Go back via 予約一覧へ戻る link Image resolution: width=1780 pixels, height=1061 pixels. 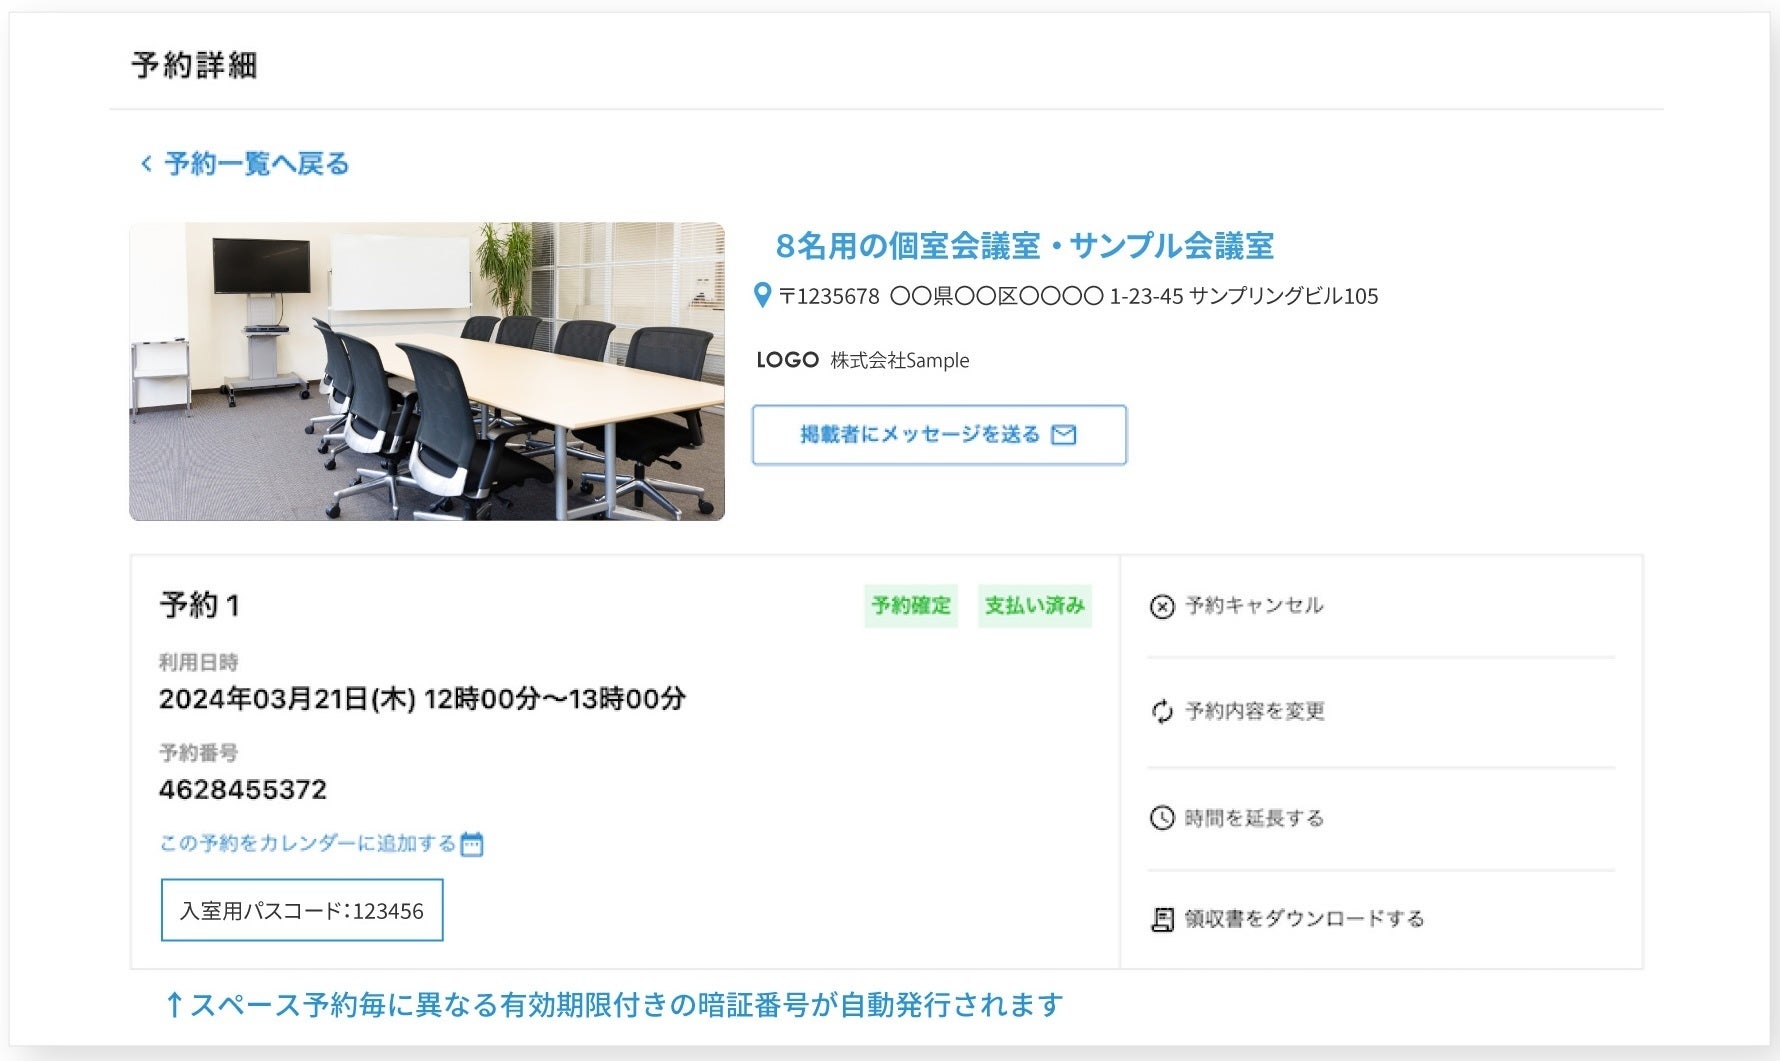tap(256, 163)
